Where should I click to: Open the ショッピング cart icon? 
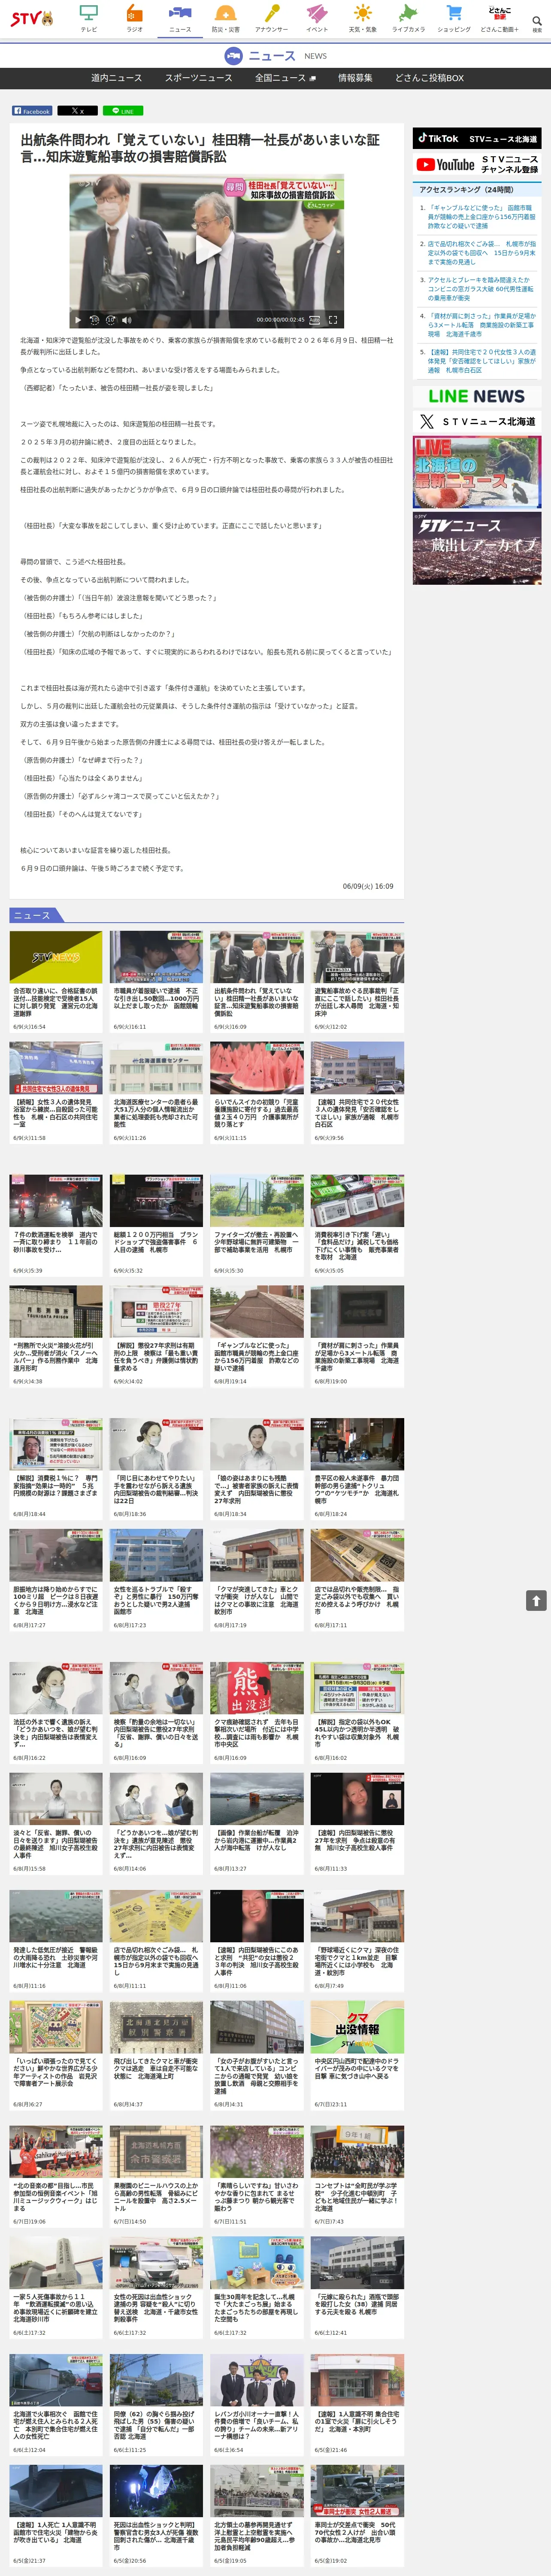454,18
